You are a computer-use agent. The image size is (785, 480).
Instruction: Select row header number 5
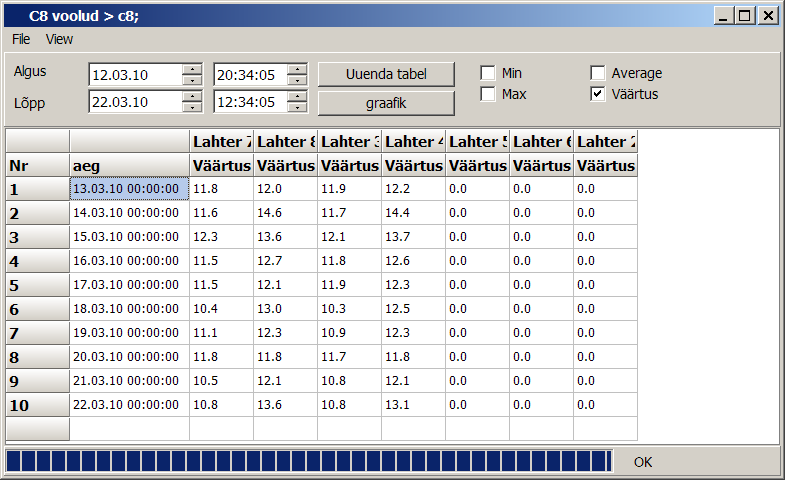[x=37, y=285]
